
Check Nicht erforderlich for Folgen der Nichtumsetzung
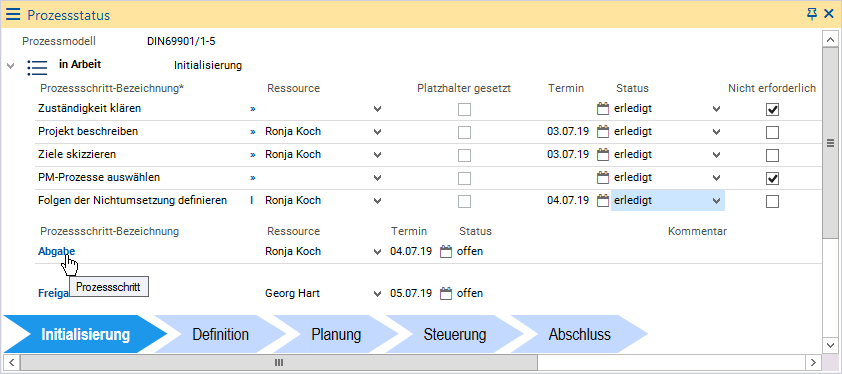point(772,202)
